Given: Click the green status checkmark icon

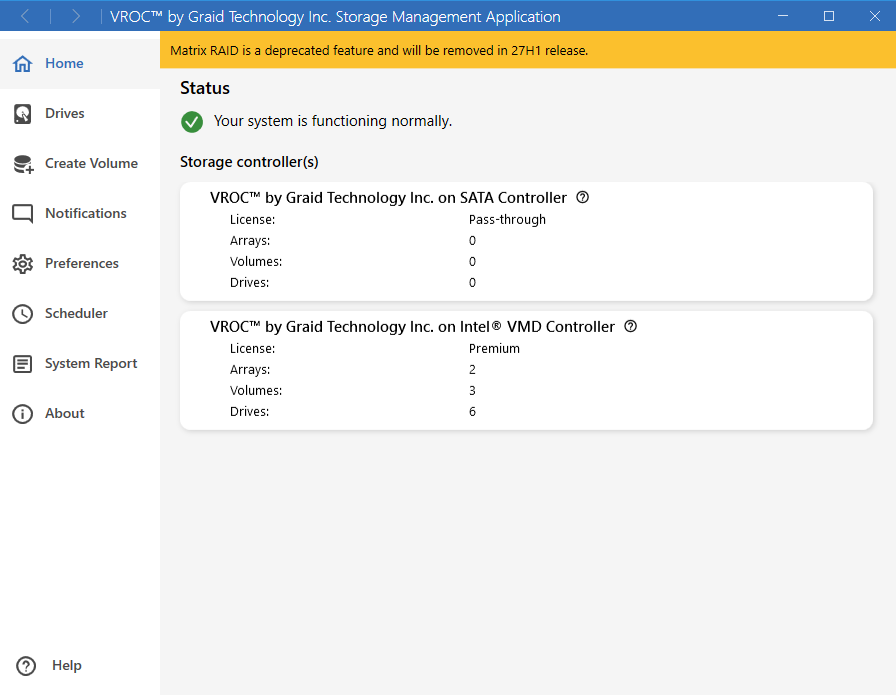Looking at the screenshot, I should point(192,122).
